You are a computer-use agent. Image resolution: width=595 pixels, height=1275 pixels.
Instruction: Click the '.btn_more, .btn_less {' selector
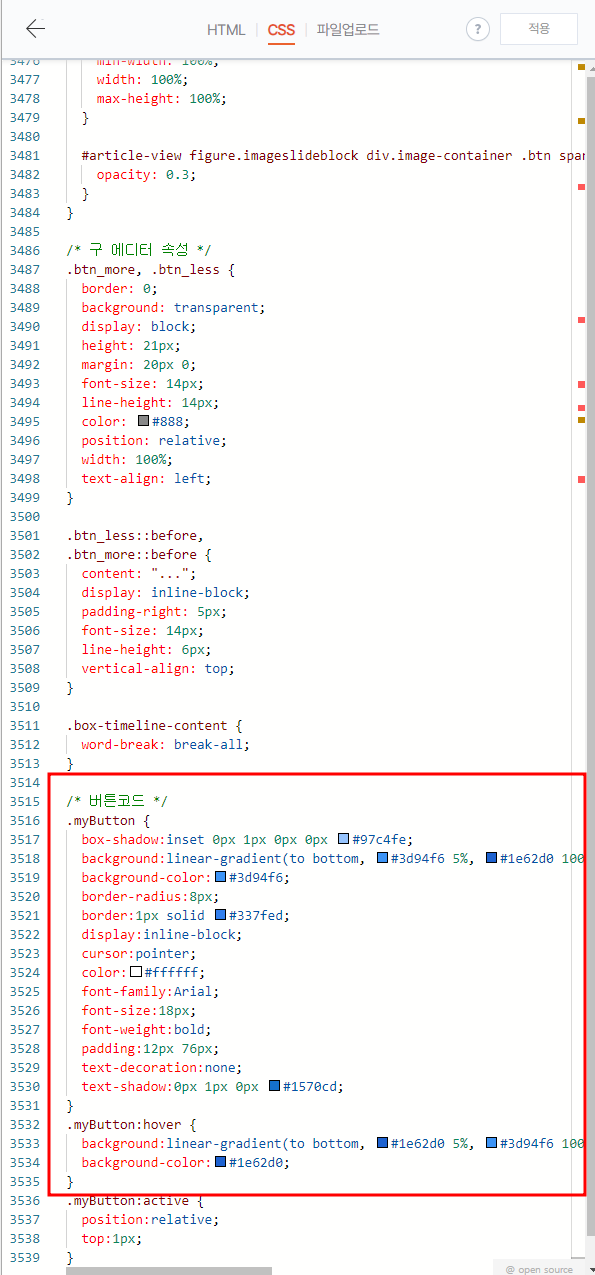[151, 269]
